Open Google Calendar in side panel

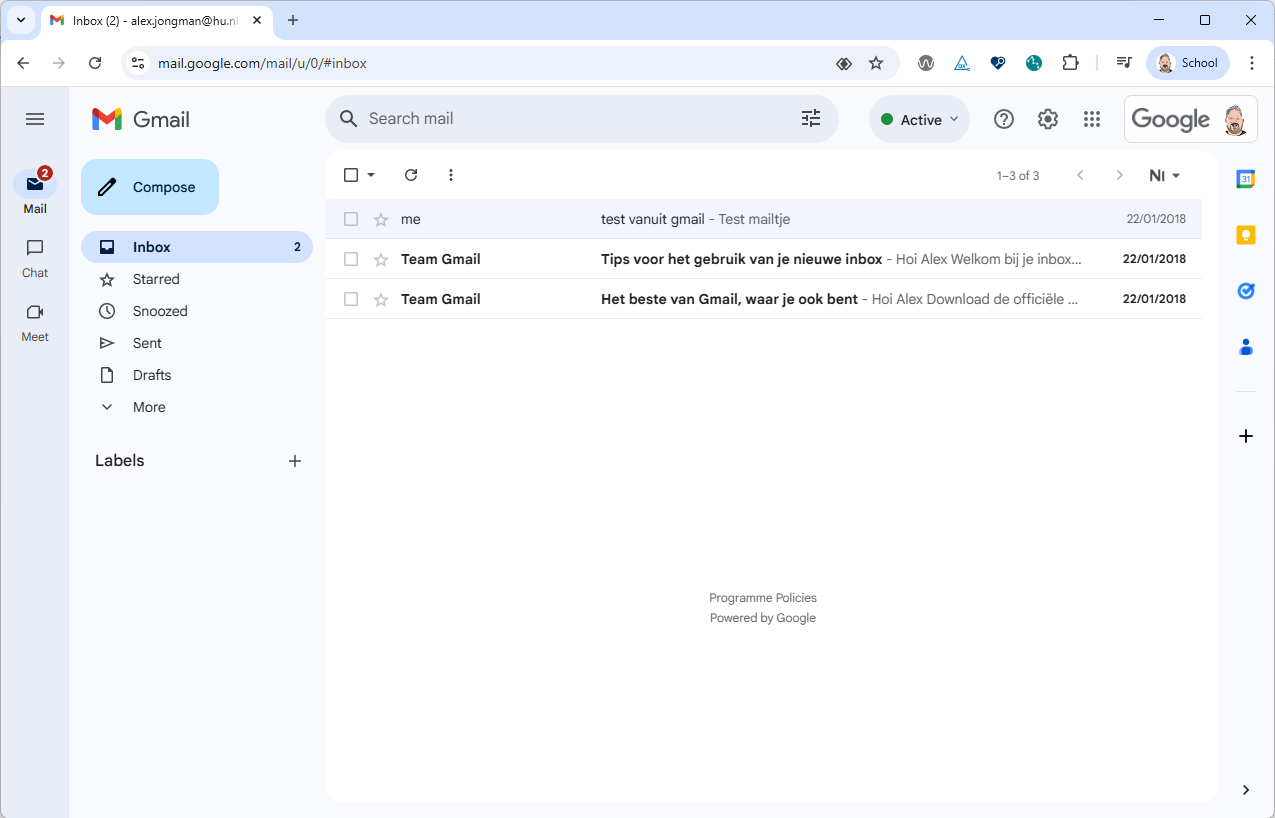click(x=1245, y=179)
